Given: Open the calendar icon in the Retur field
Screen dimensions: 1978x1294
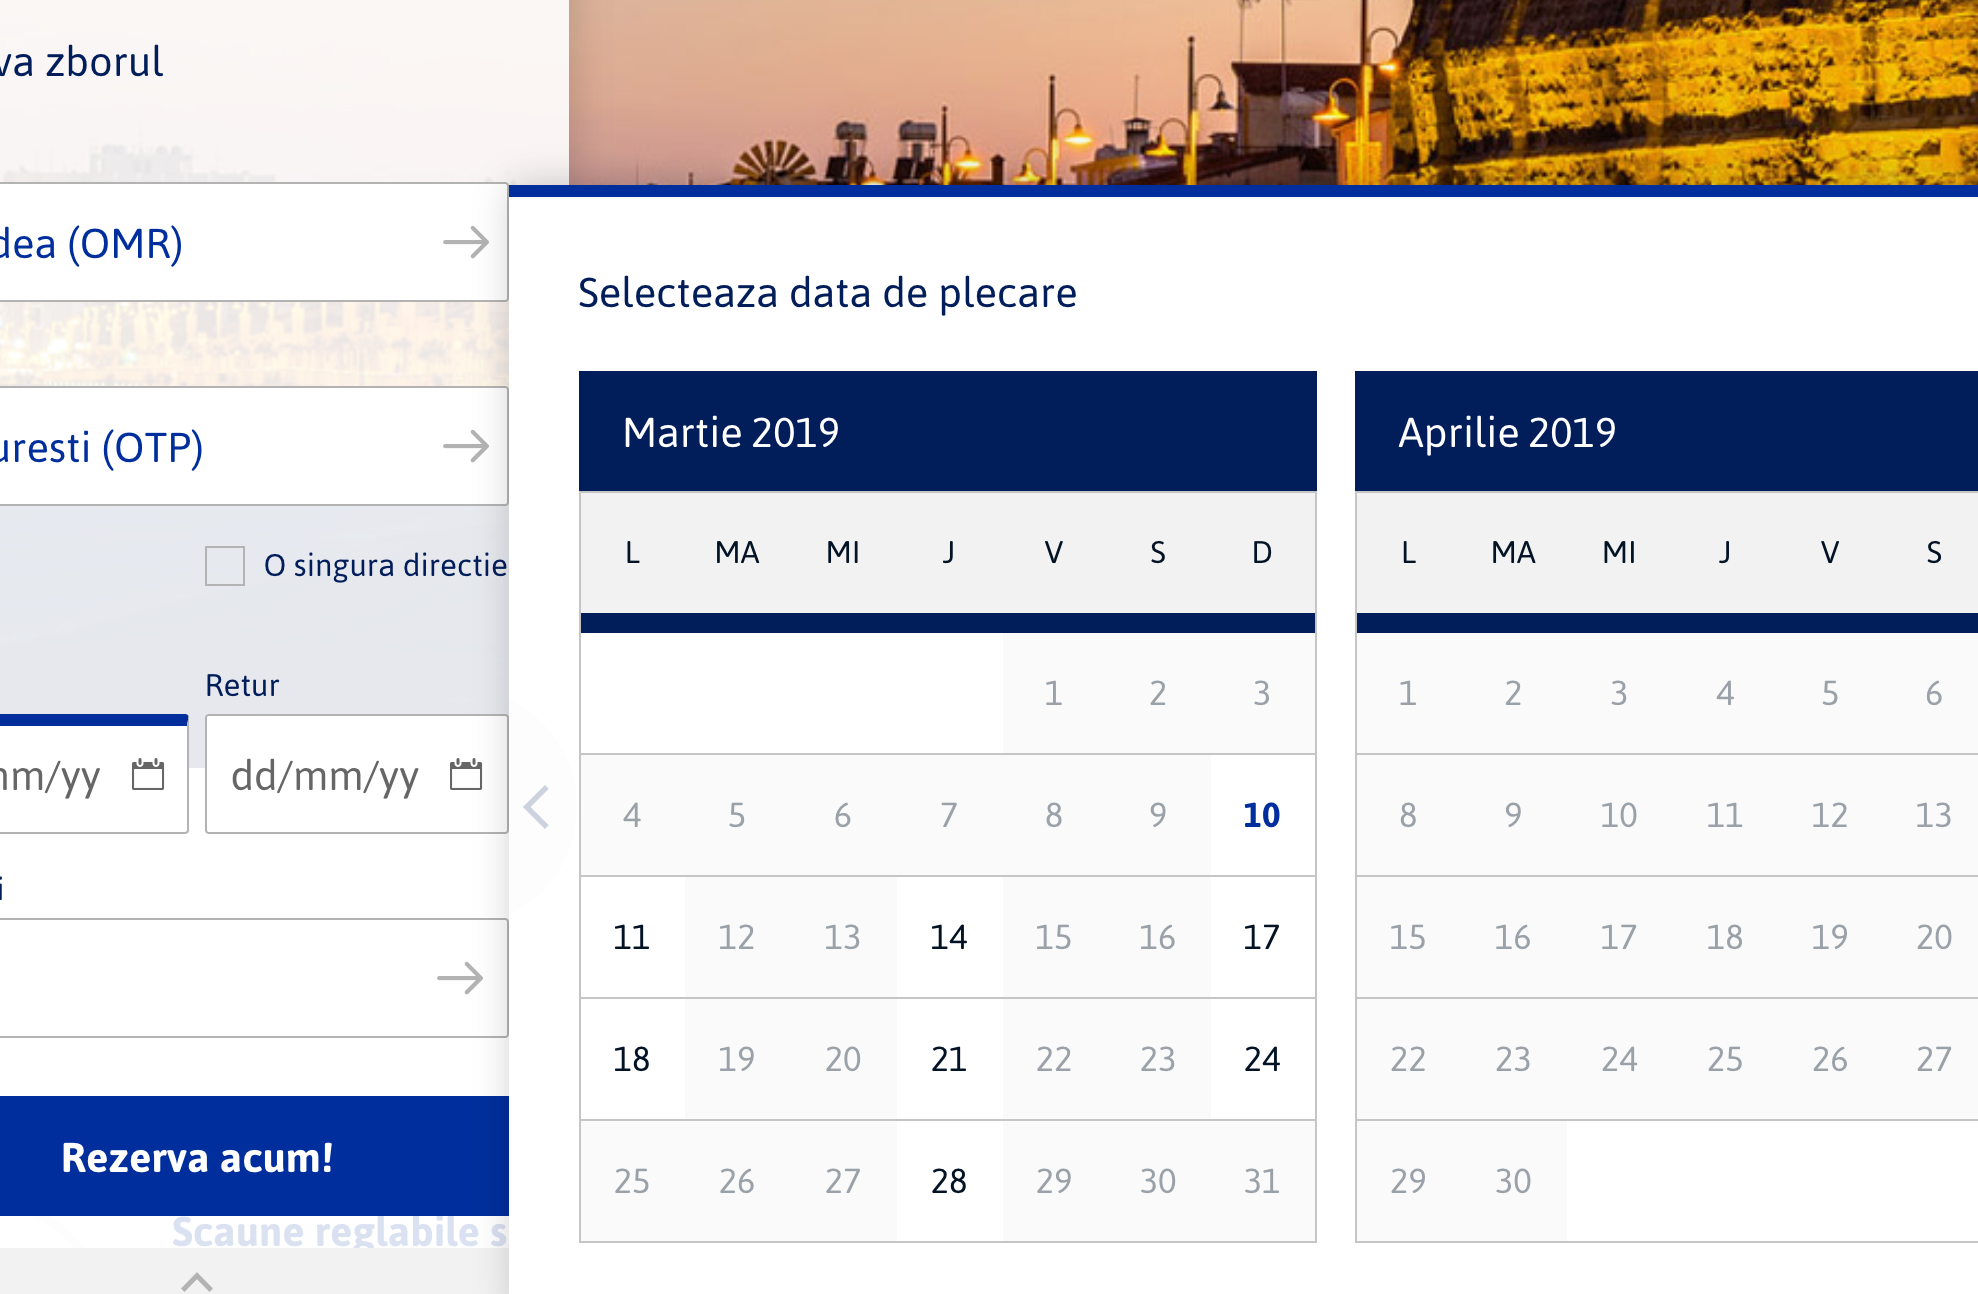Looking at the screenshot, I should pyautogui.click(x=464, y=774).
